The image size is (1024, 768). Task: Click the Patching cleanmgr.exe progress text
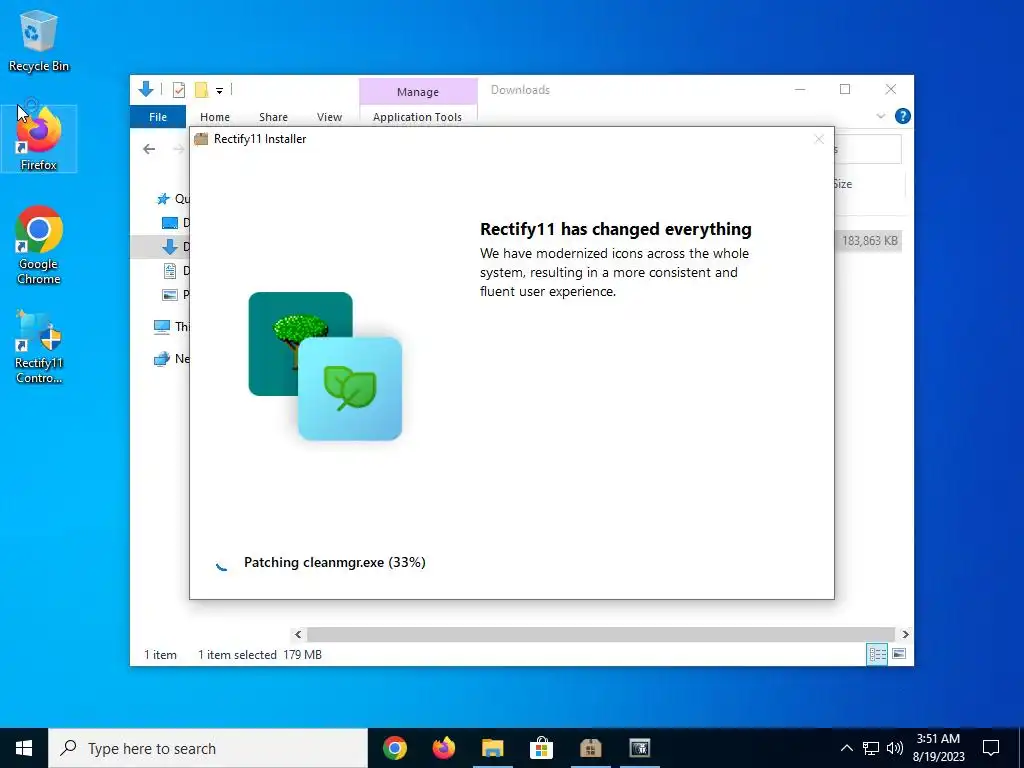[334, 562]
